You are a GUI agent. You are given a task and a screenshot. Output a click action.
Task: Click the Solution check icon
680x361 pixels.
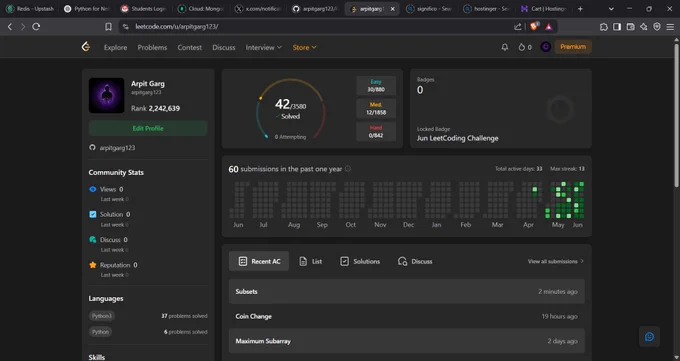tap(92, 214)
